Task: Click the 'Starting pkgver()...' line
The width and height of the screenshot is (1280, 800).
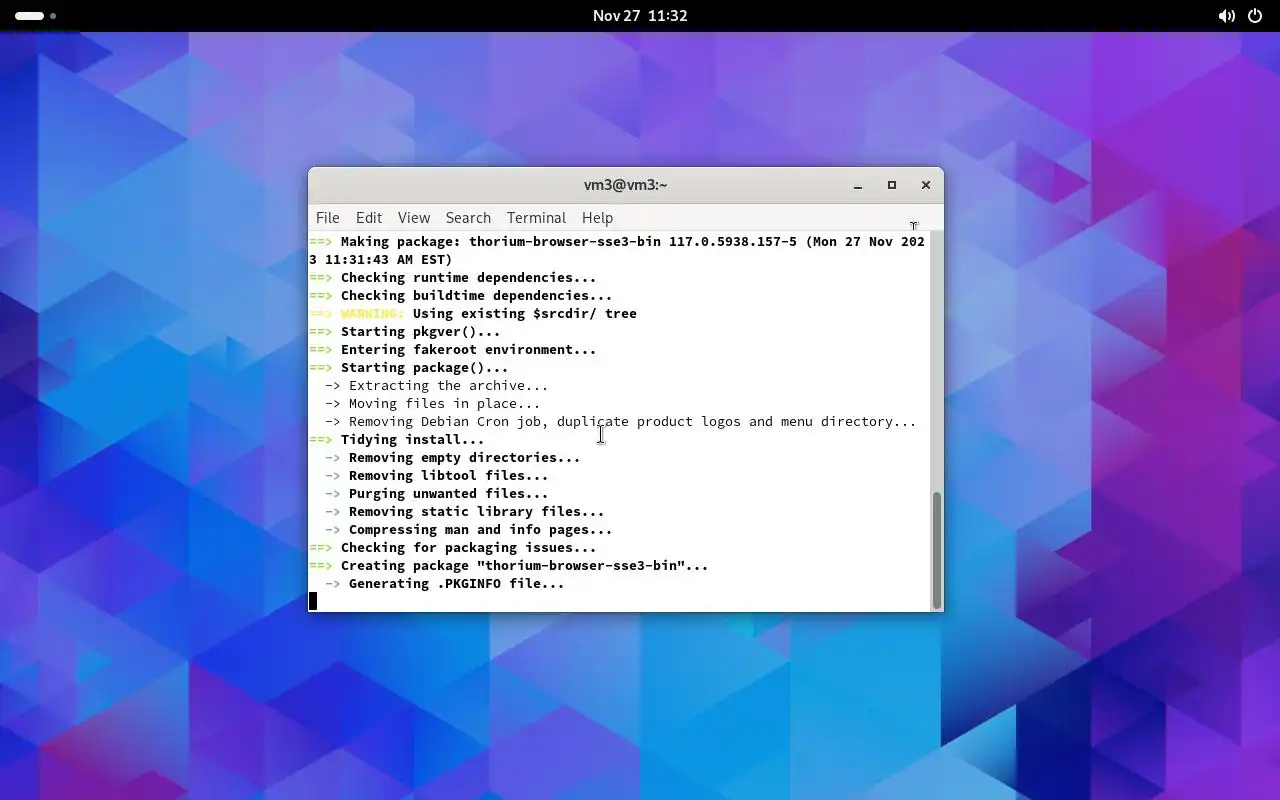Action: click(405, 331)
